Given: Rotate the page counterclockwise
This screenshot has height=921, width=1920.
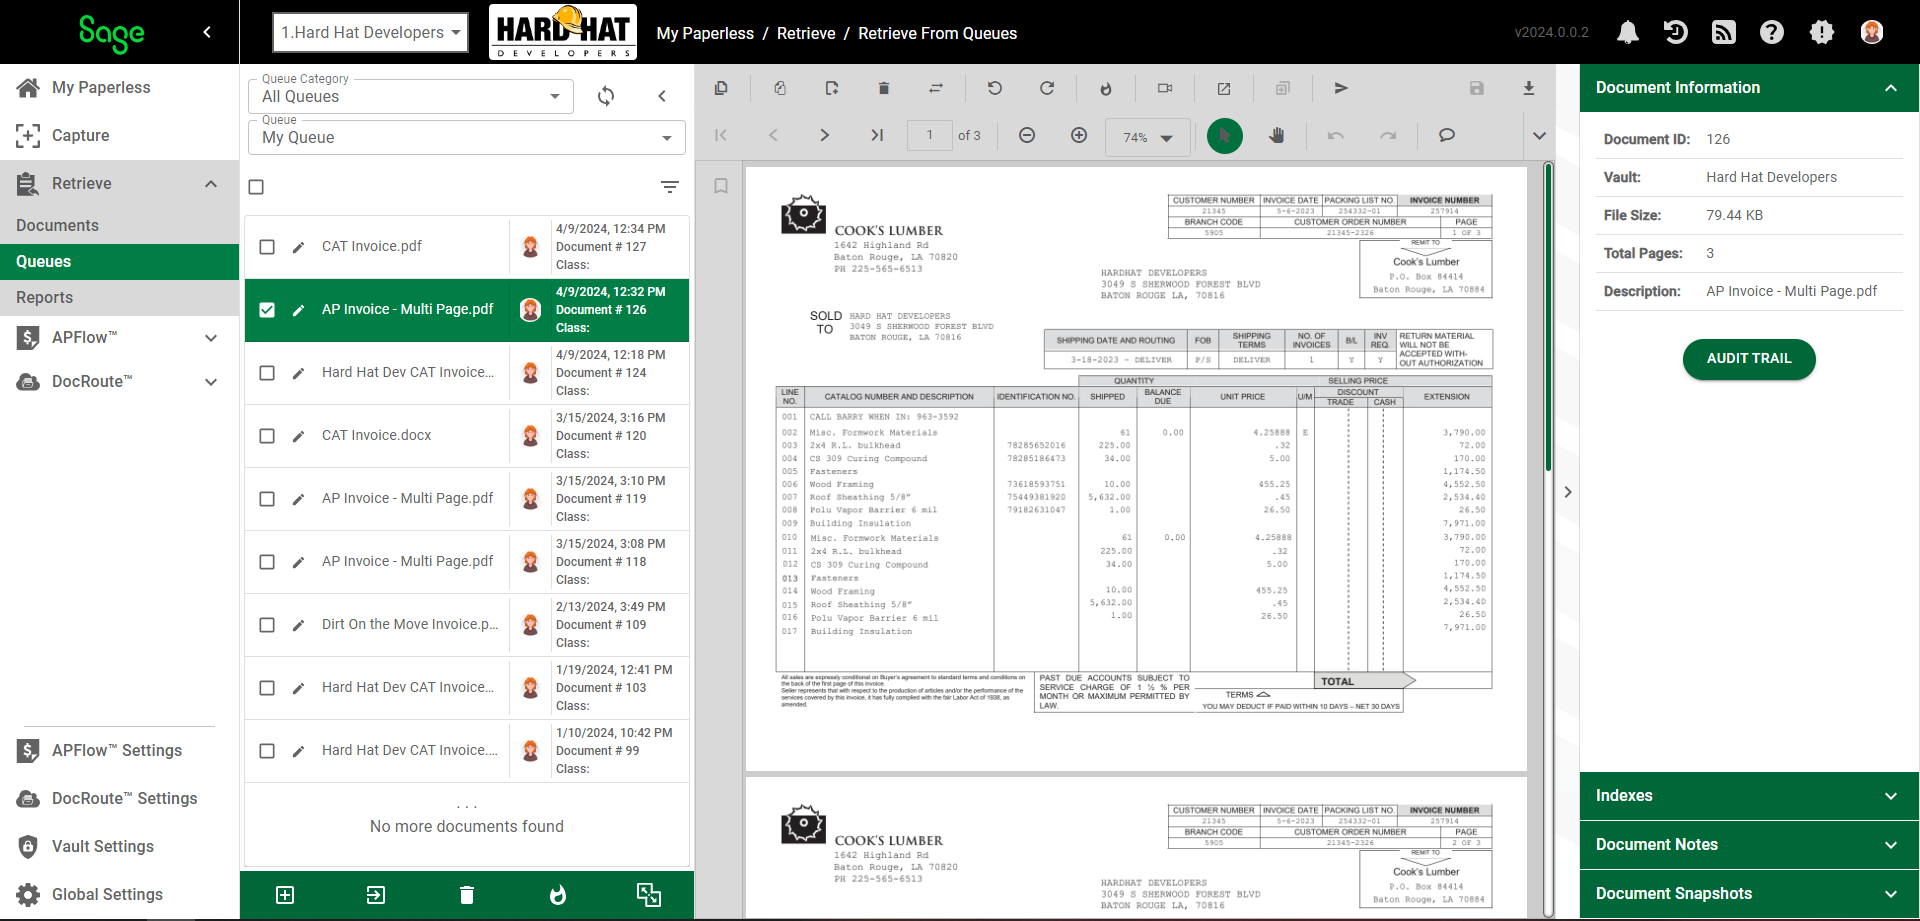Looking at the screenshot, I should [995, 88].
